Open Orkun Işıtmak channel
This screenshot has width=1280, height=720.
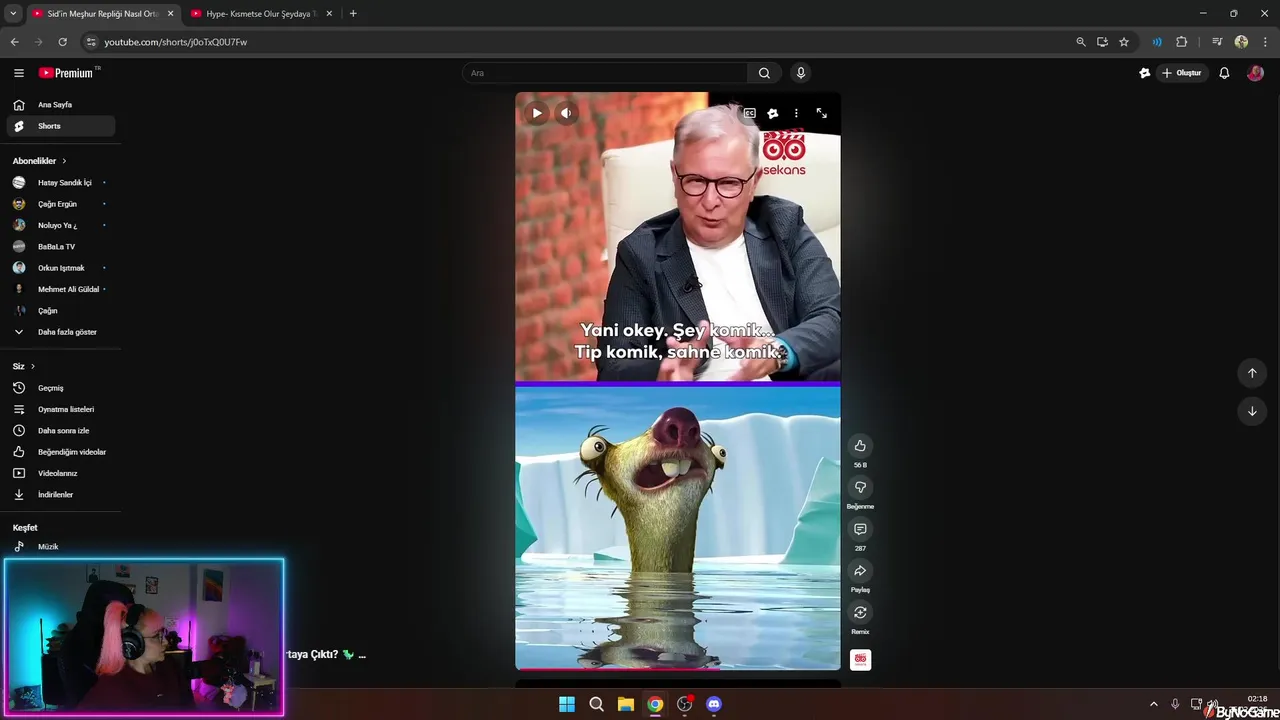[61, 268]
